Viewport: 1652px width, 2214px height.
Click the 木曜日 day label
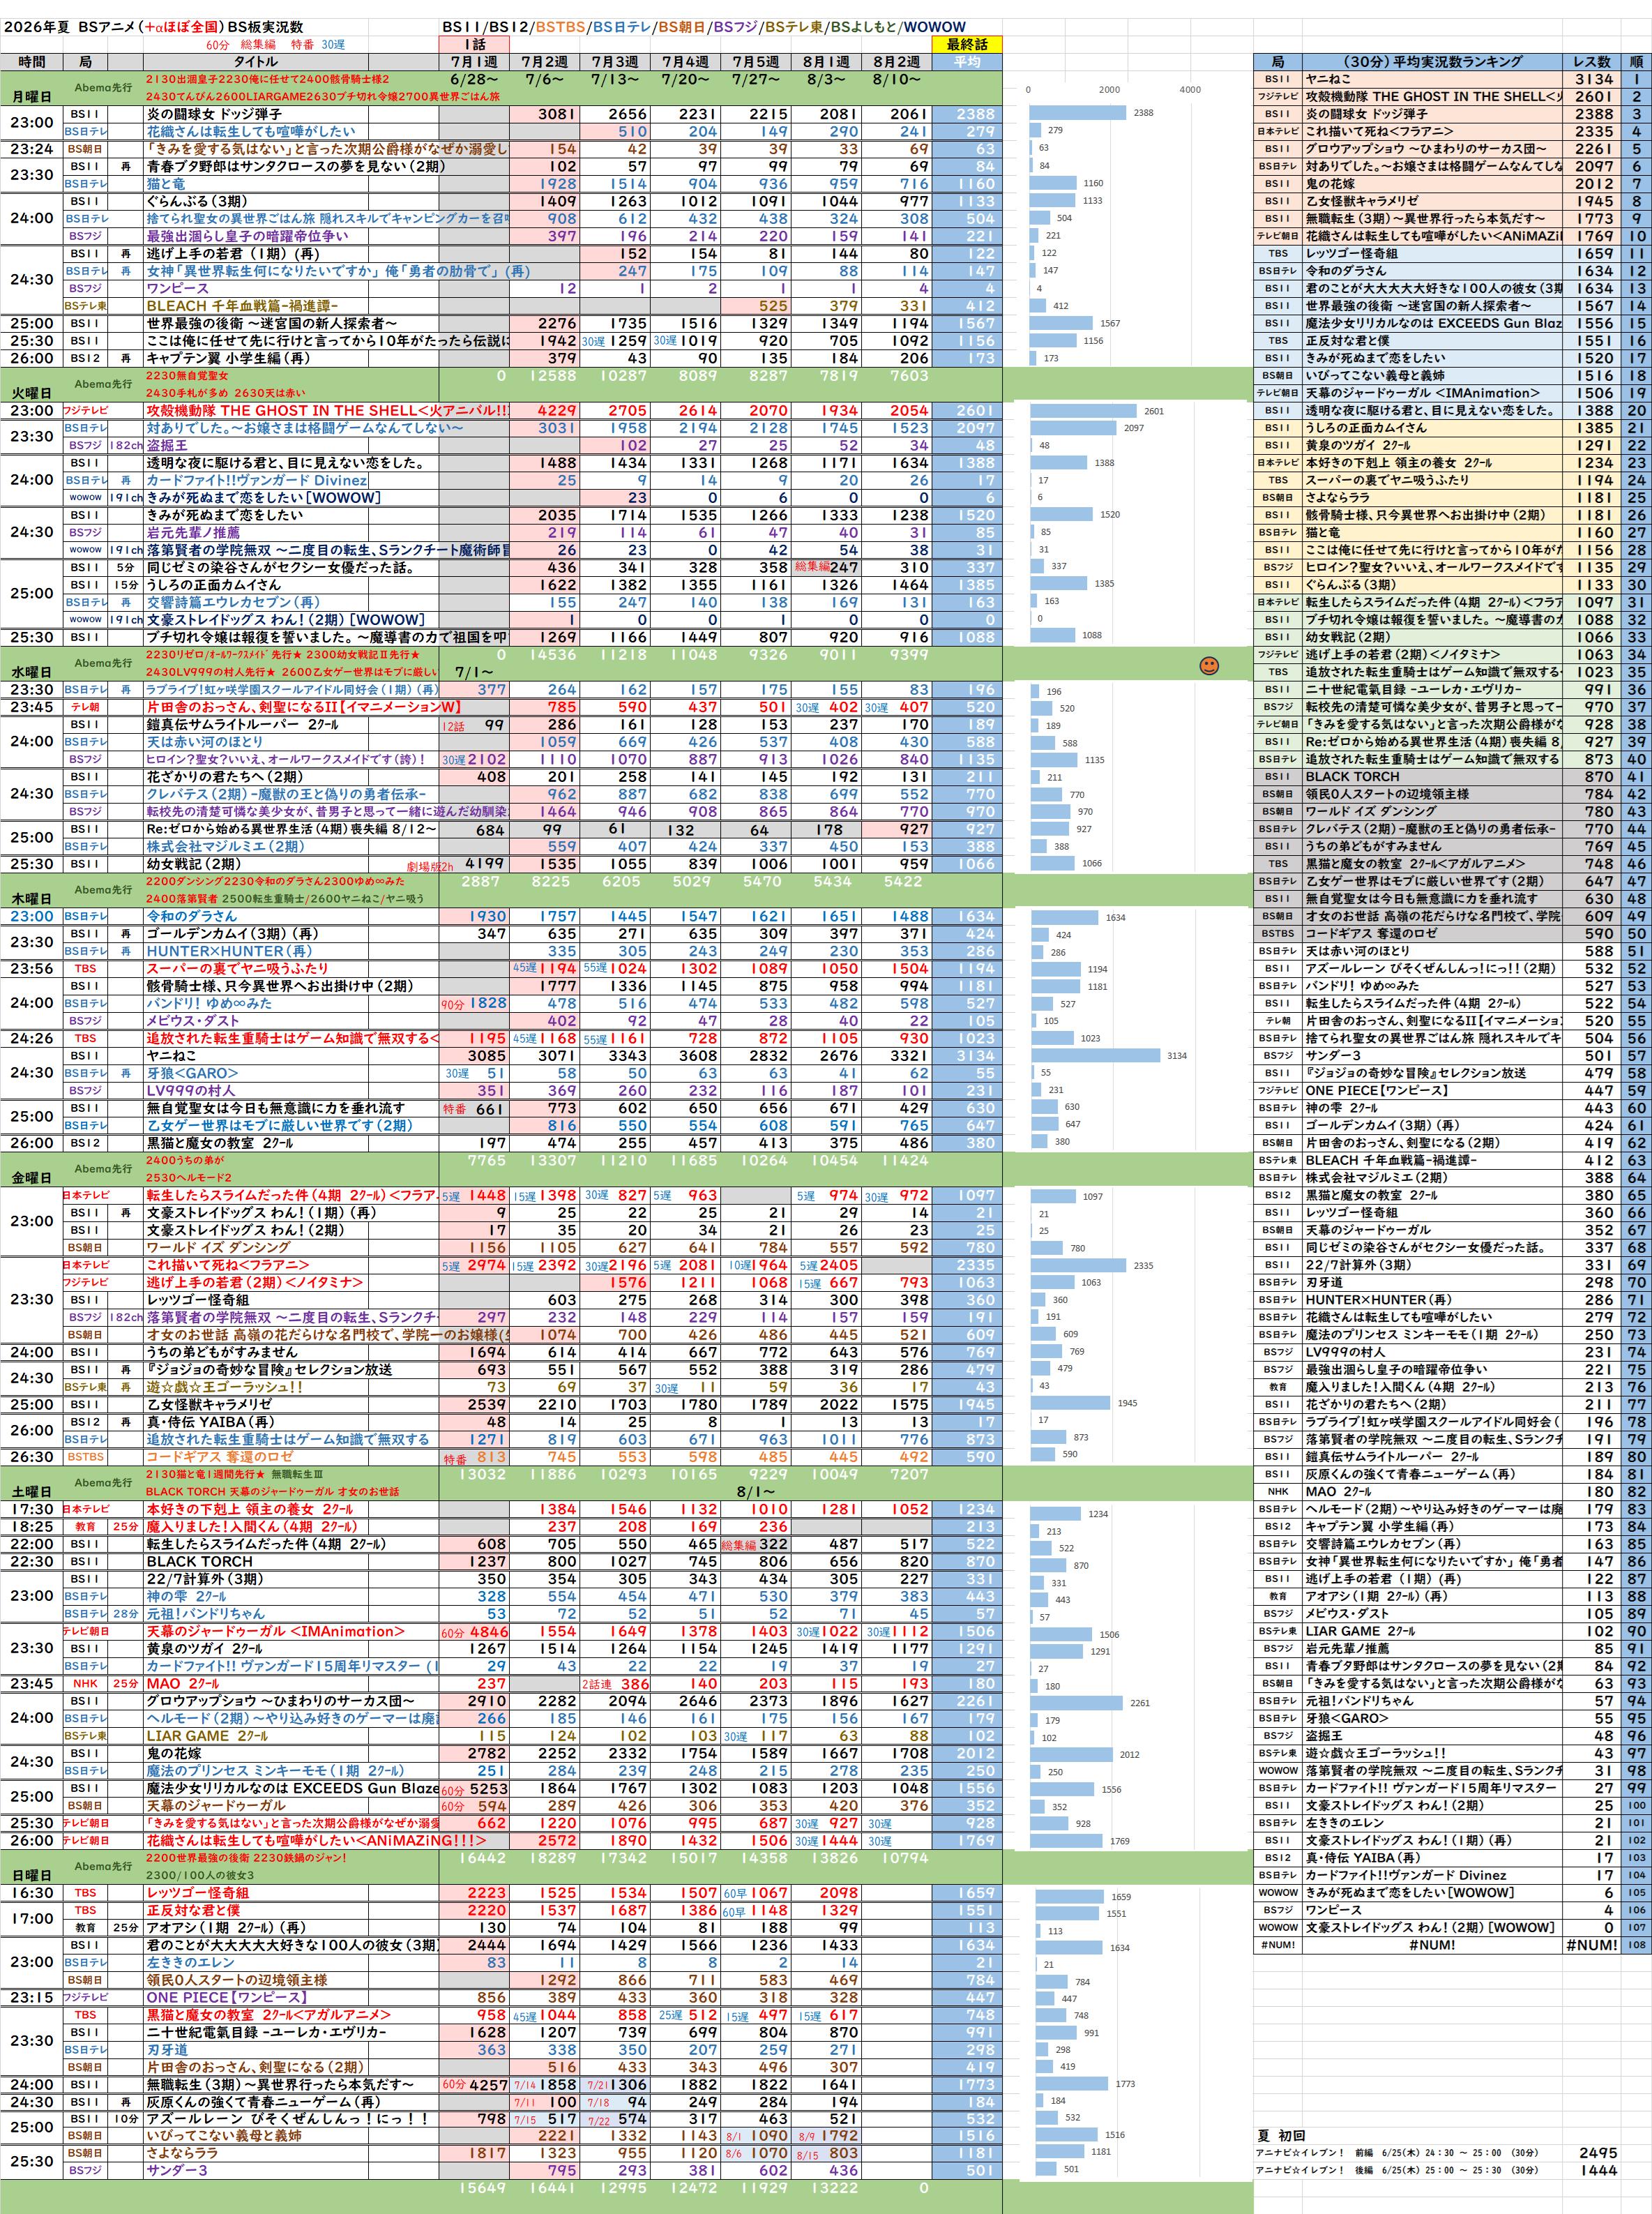[x=32, y=899]
